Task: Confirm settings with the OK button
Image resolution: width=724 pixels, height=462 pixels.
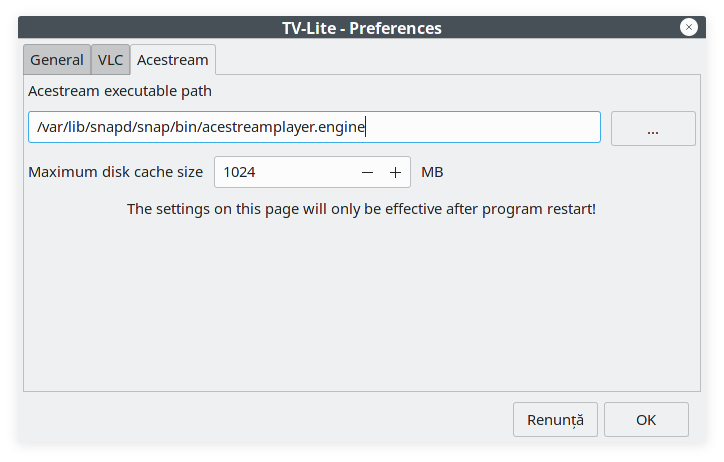Action: (x=646, y=420)
